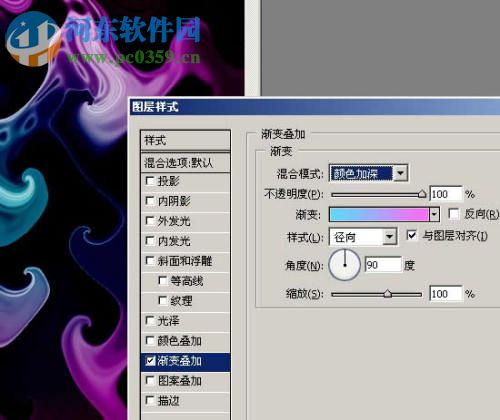Select the 投影 row label

pos(168,181)
